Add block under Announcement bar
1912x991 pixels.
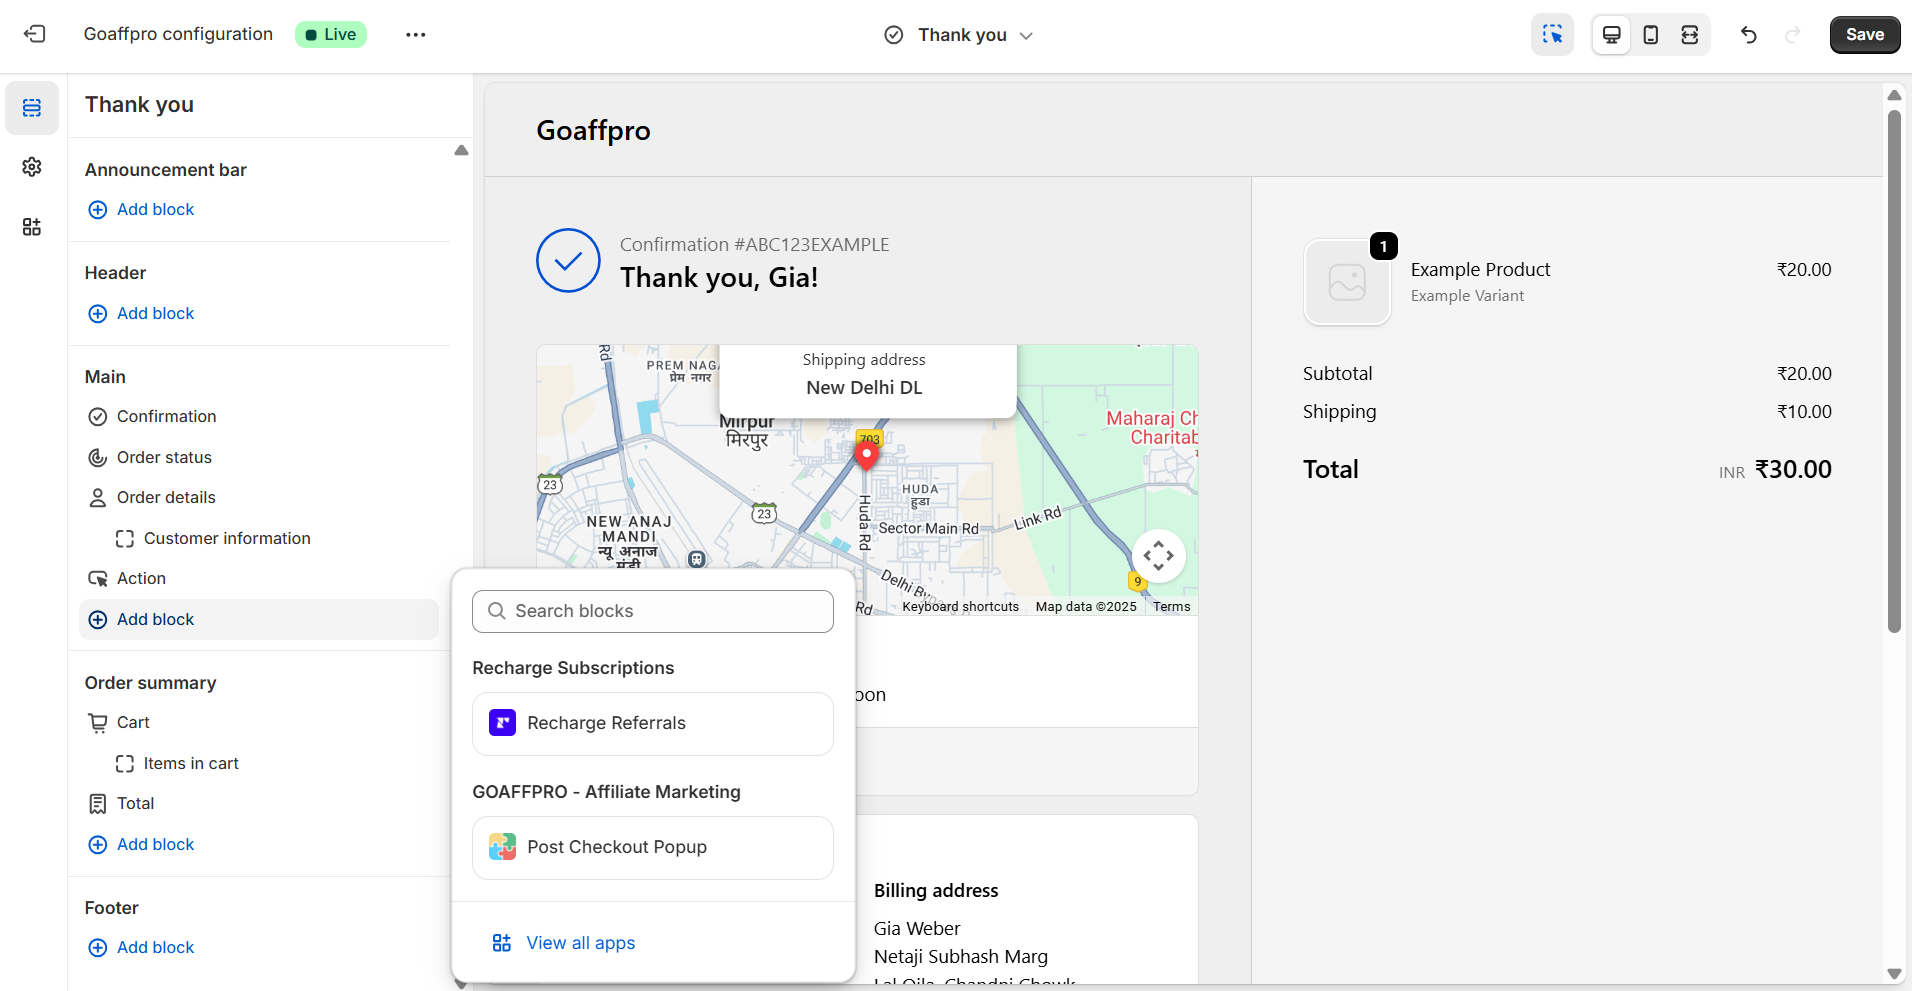point(155,209)
